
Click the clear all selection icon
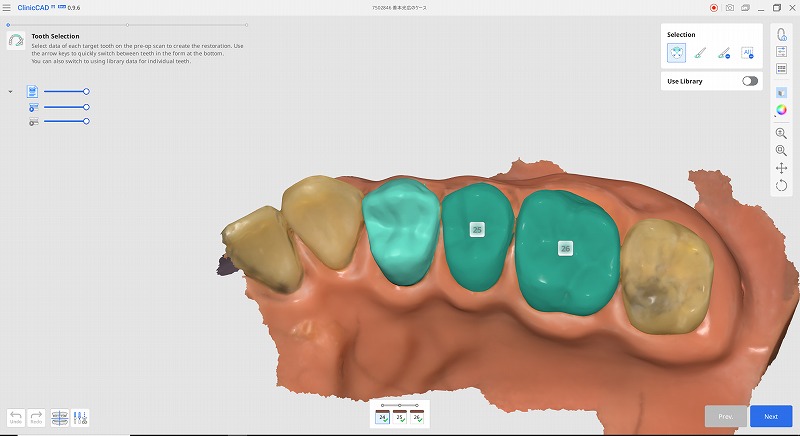747,55
